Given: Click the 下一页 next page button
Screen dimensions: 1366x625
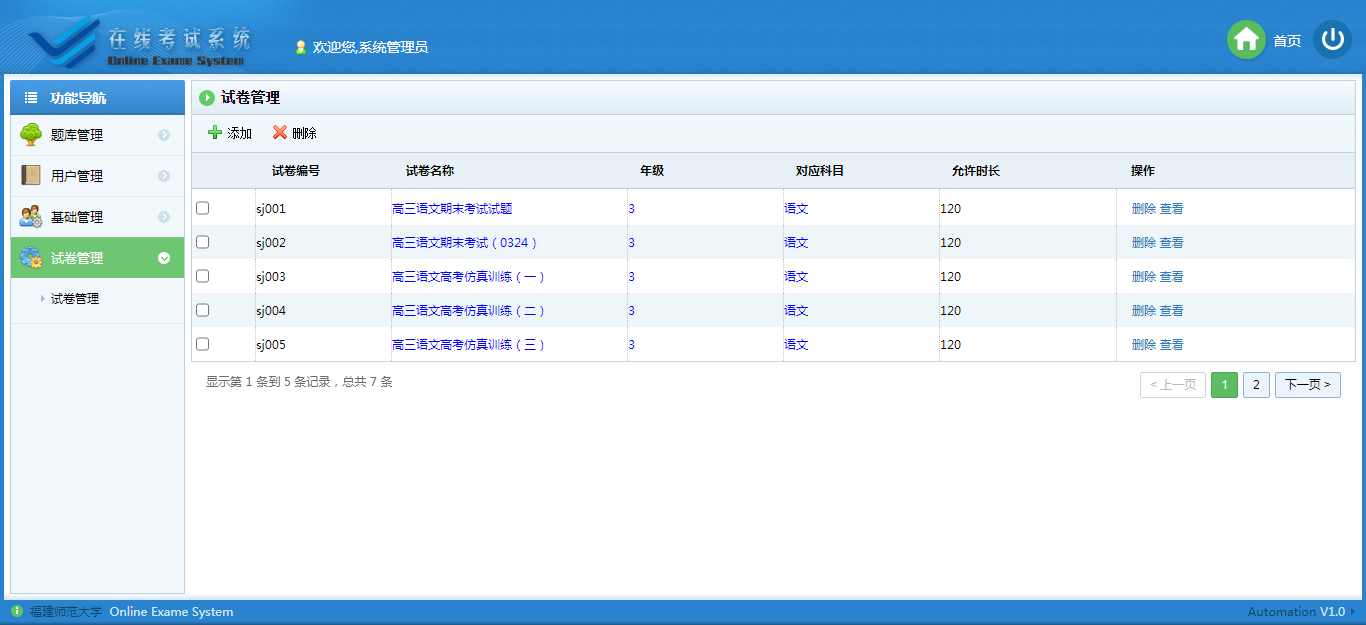Looking at the screenshot, I should coord(1307,385).
